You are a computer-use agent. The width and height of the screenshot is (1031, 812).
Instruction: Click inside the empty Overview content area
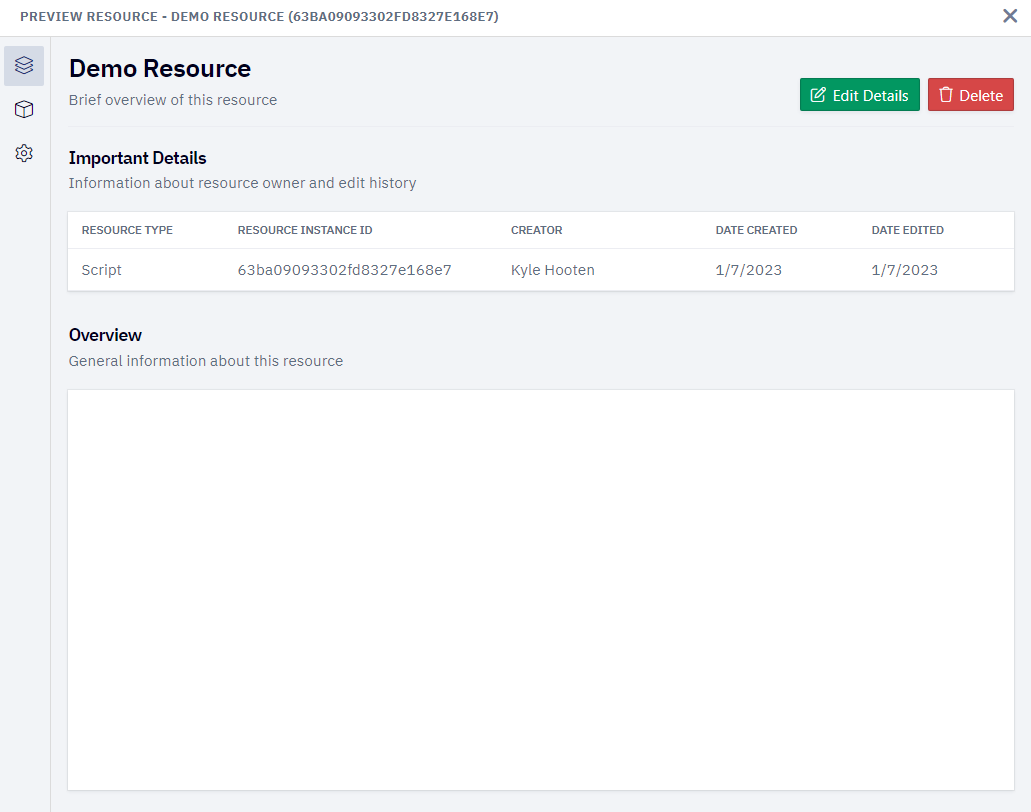[540, 590]
